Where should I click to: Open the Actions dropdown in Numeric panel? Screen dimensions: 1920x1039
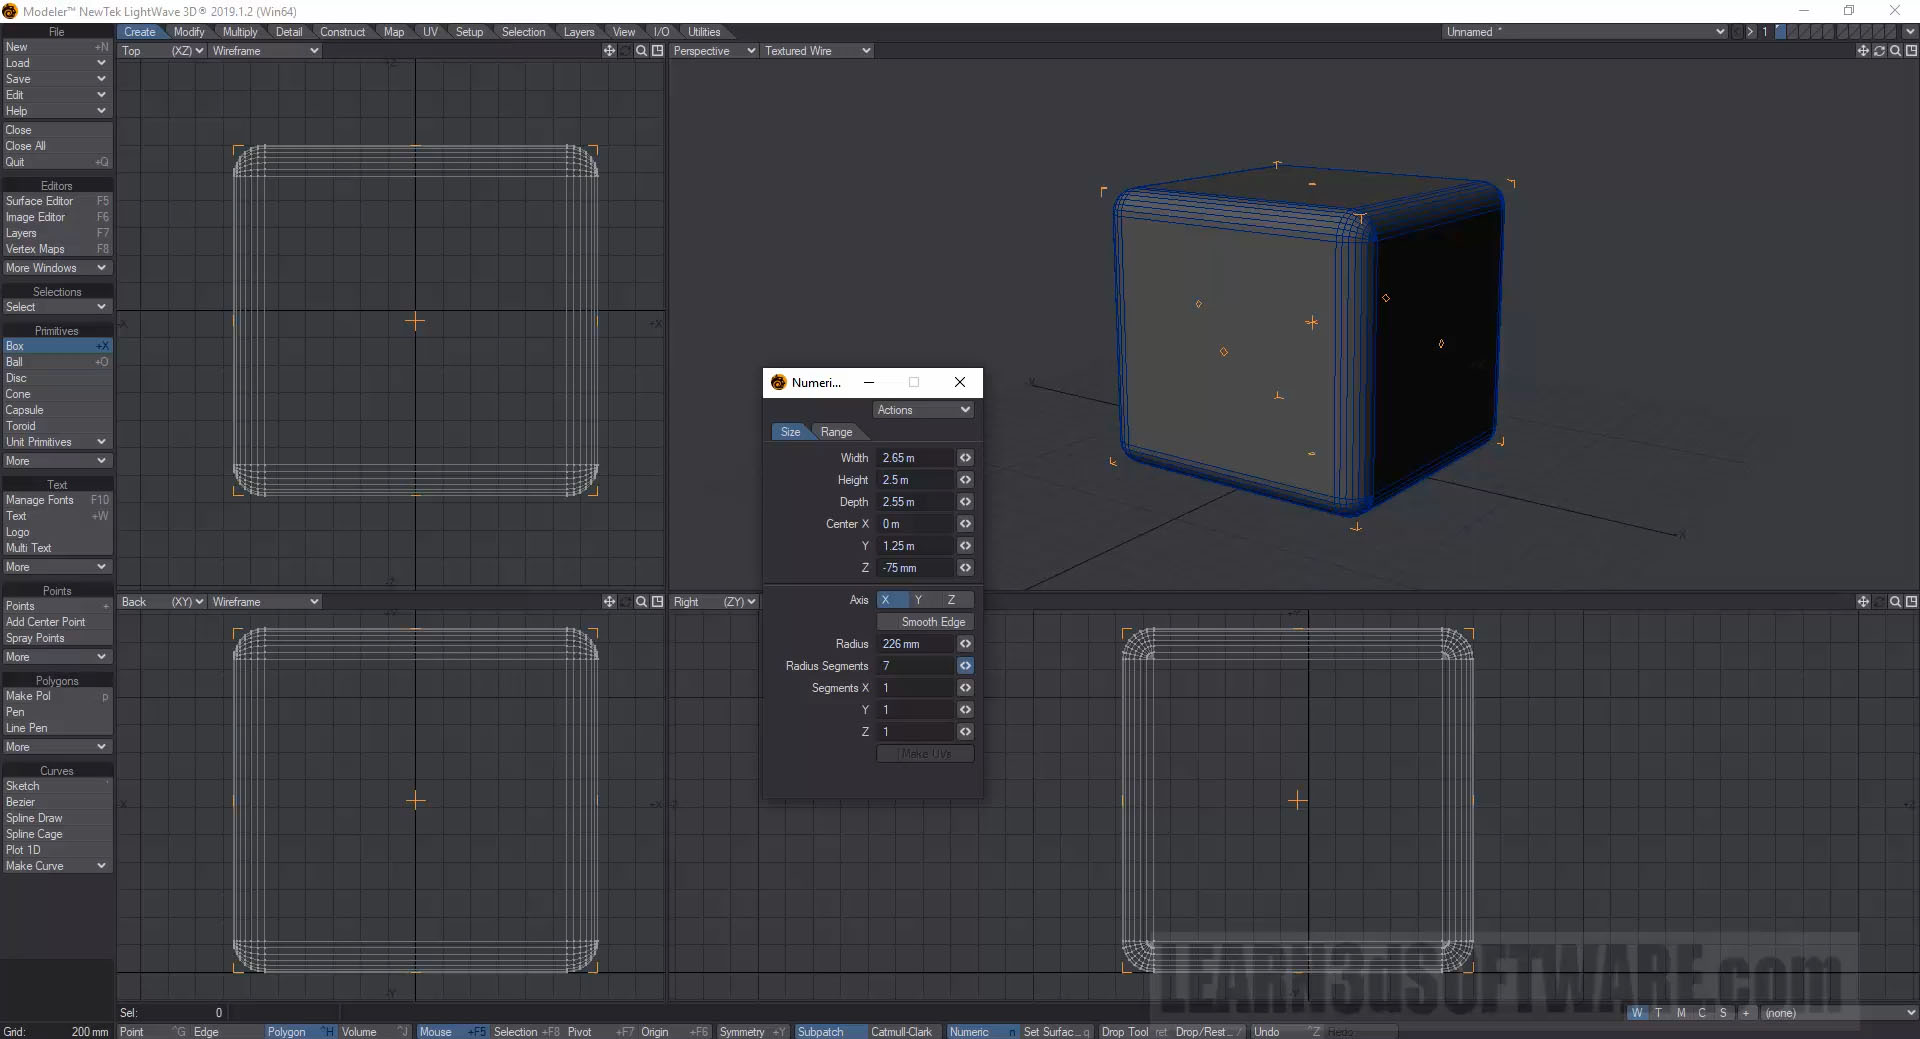923,410
